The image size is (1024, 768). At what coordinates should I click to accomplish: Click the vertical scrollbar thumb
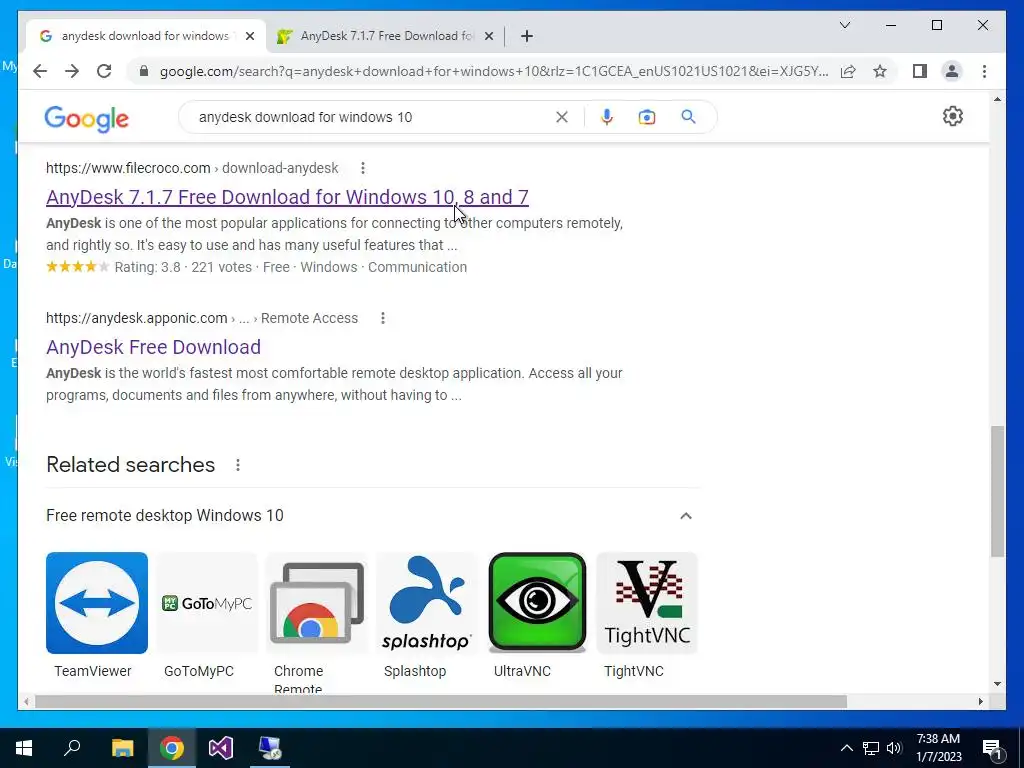pos(997,491)
